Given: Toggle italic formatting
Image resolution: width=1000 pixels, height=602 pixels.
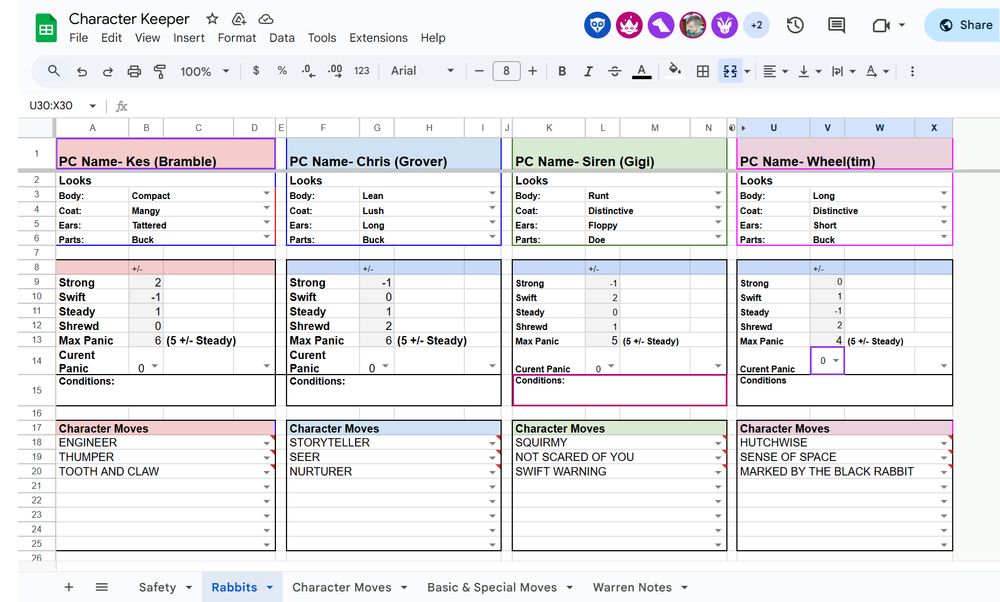Looking at the screenshot, I should 587,71.
